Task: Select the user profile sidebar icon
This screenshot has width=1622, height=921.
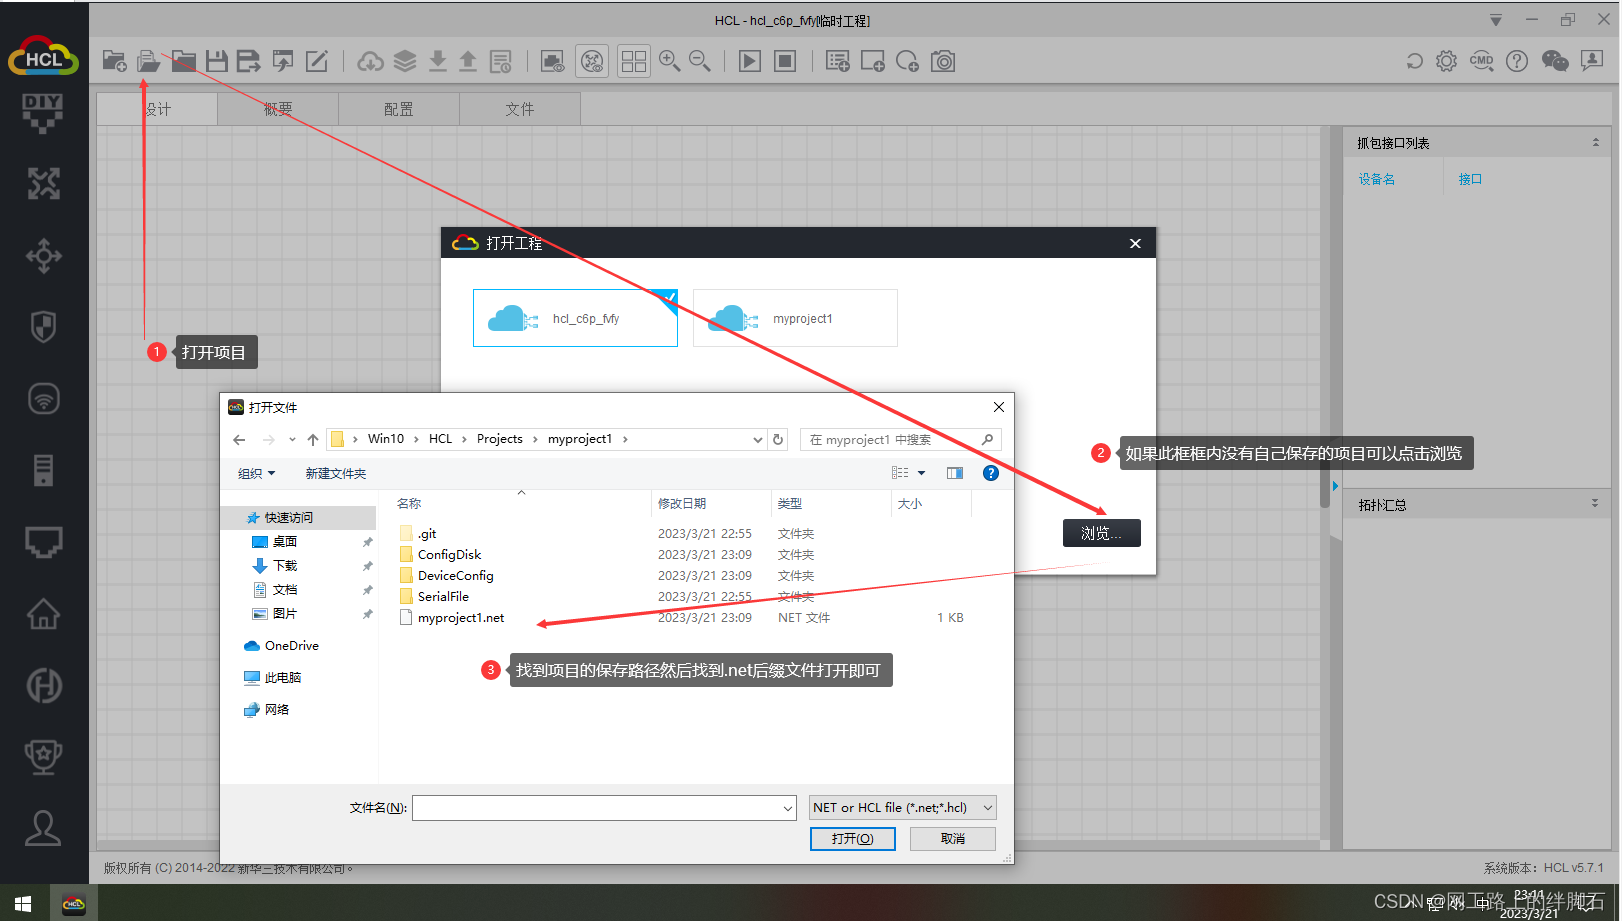Action: tap(43, 828)
